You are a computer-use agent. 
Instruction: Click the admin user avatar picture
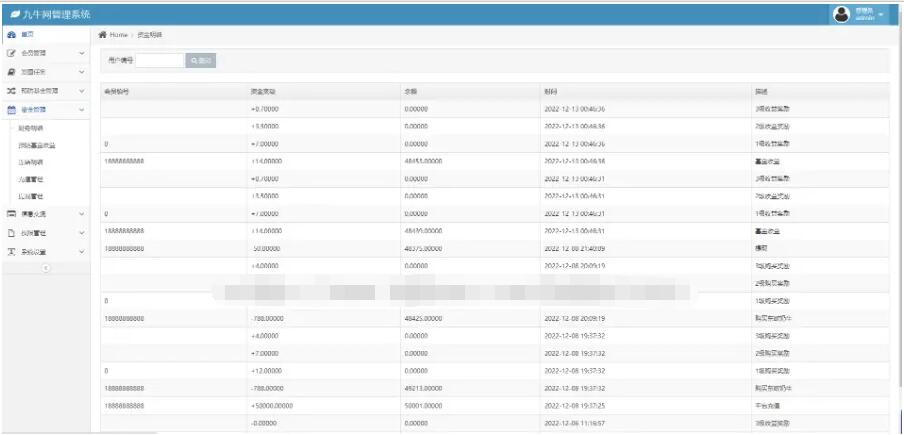pos(841,13)
